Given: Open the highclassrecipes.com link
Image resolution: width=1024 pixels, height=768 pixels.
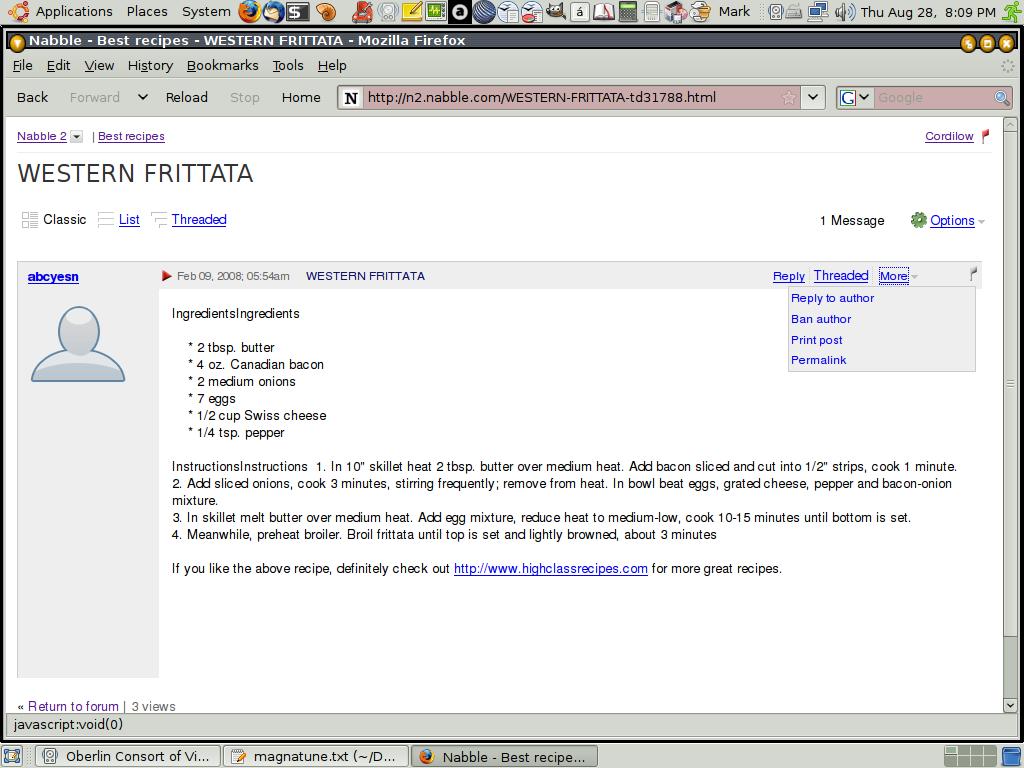Looking at the screenshot, I should [x=550, y=569].
